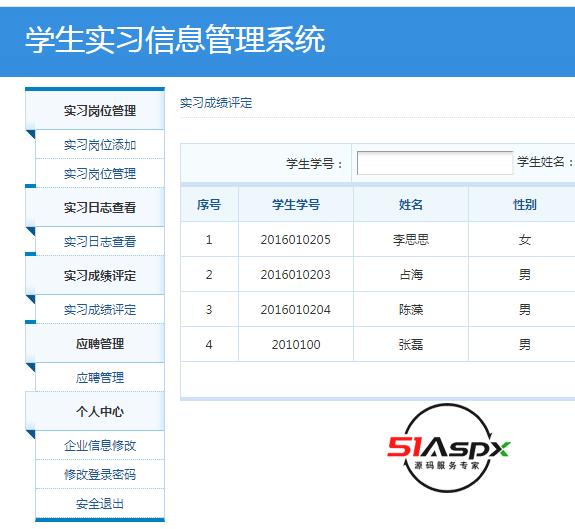Click the 姓名 column header
This screenshot has width=575, height=529.
tap(411, 204)
